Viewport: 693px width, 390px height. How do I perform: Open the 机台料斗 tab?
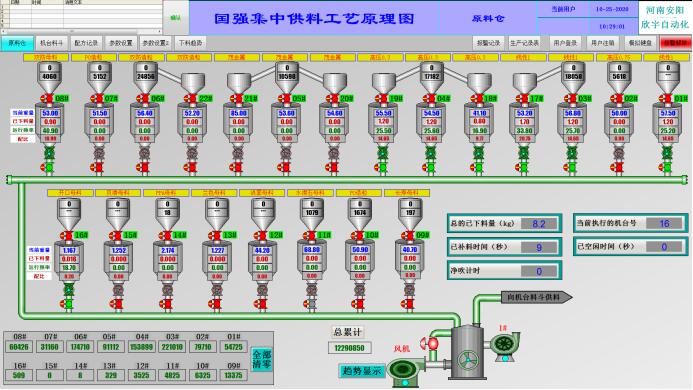pyautogui.click(x=52, y=43)
